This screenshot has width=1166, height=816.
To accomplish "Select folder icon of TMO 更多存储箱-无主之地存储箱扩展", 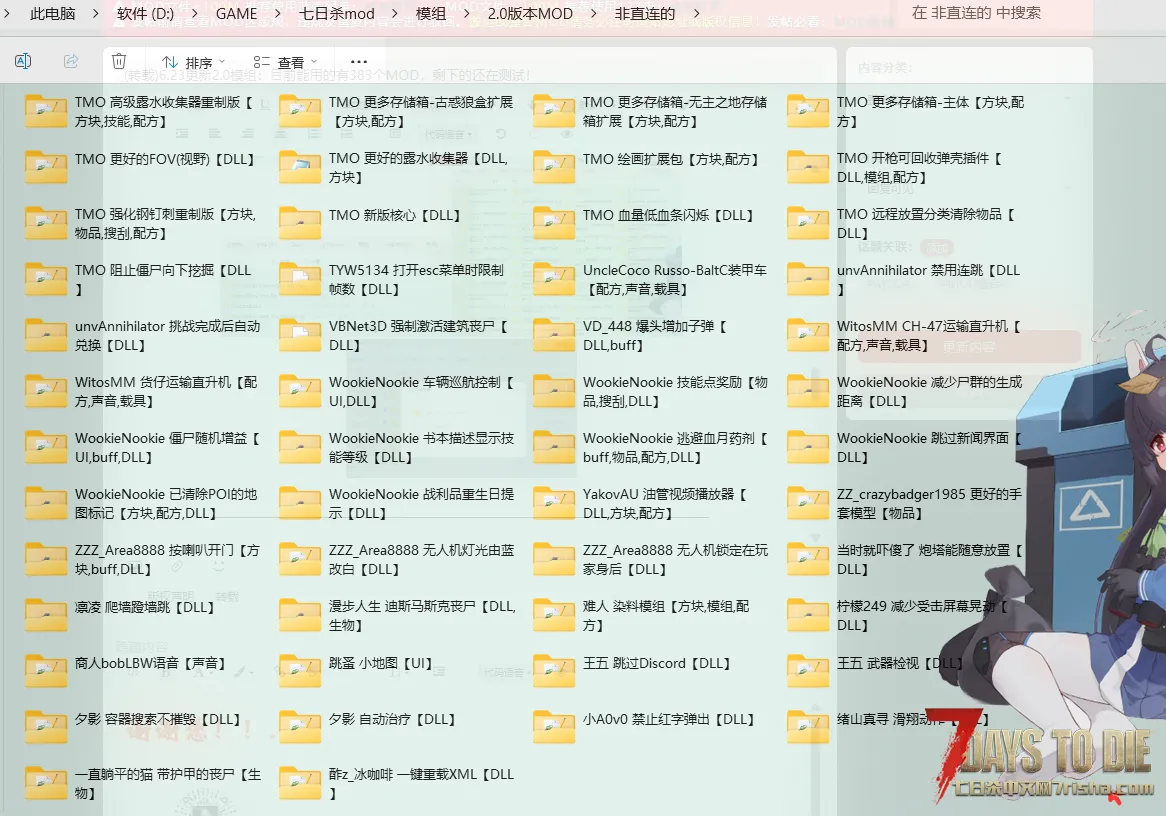I will coord(554,111).
